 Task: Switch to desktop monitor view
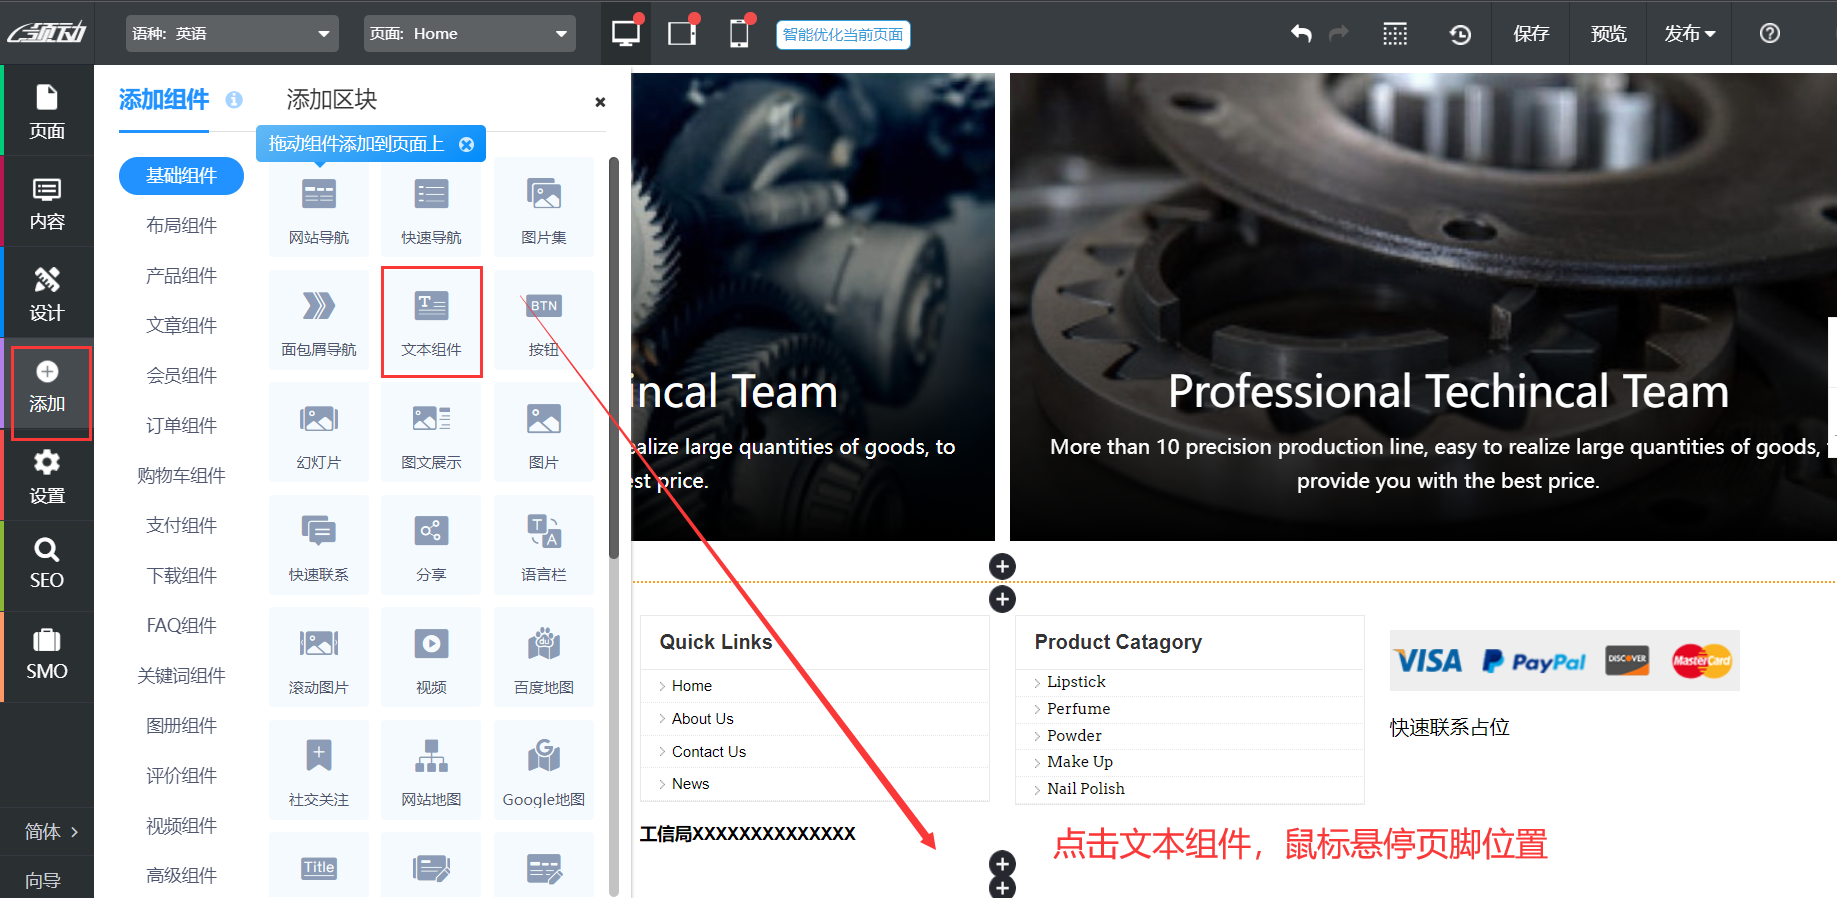coord(626,33)
